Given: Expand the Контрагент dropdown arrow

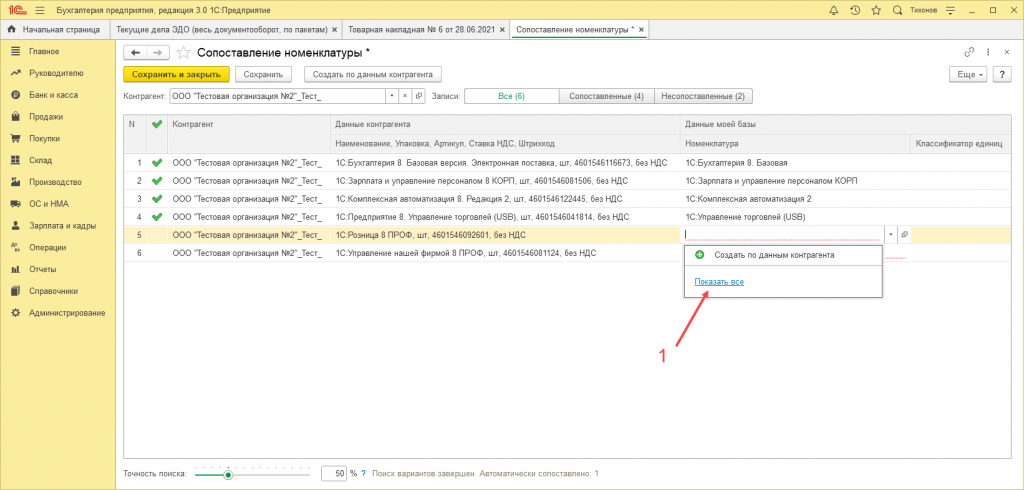Looking at the screenshot, I should click(391, 96).
